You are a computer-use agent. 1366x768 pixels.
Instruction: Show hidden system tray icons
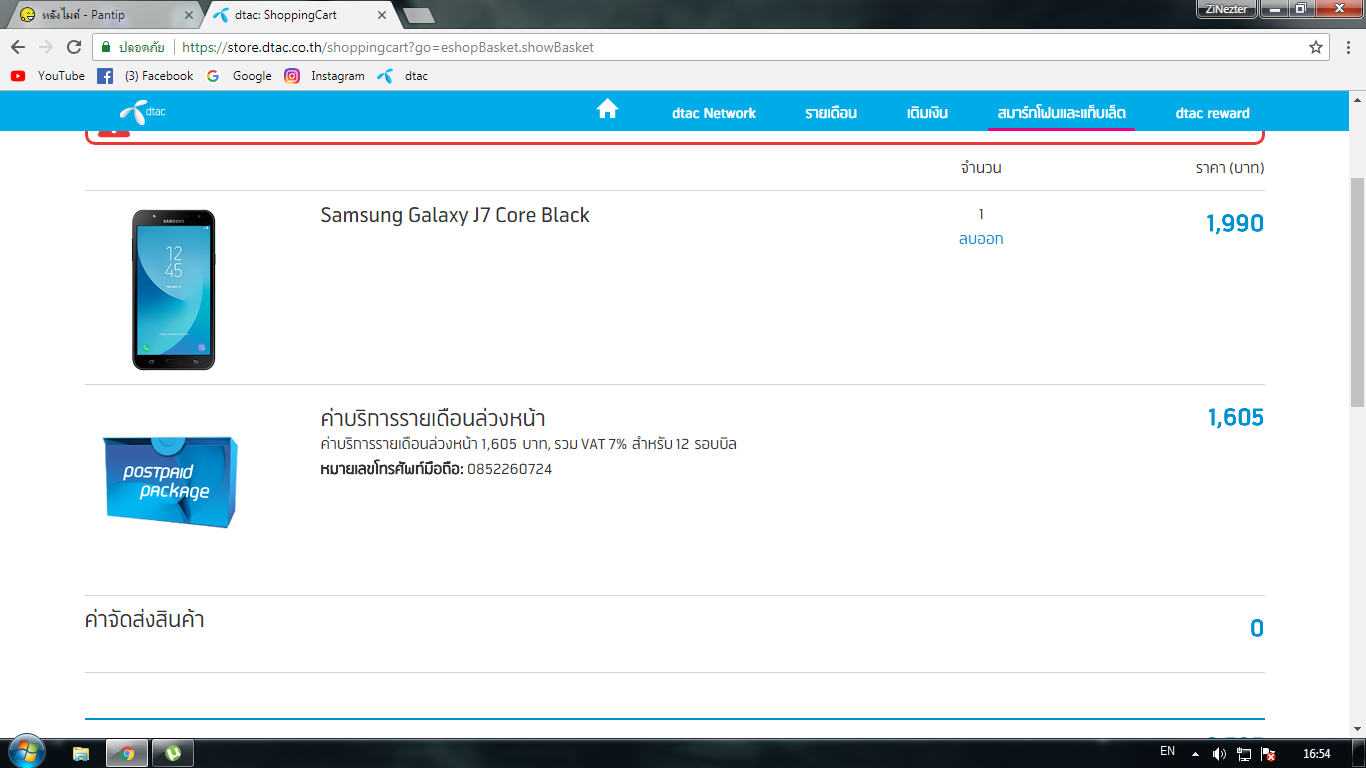[1195, 753]
